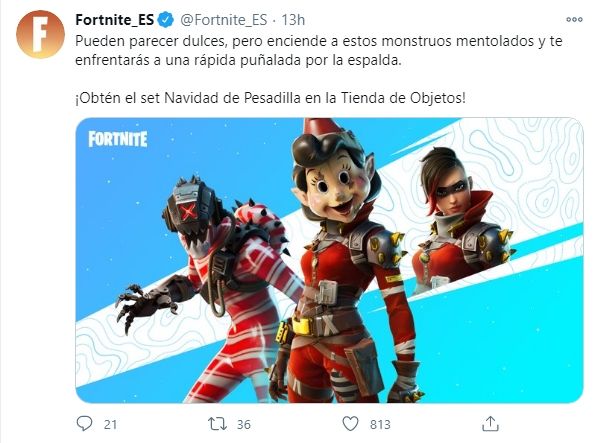Open the blue verified badge

(166, 20)
